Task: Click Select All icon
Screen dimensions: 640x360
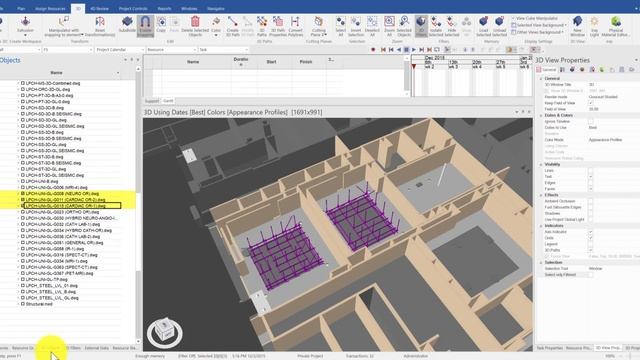Action: point(340,22)
